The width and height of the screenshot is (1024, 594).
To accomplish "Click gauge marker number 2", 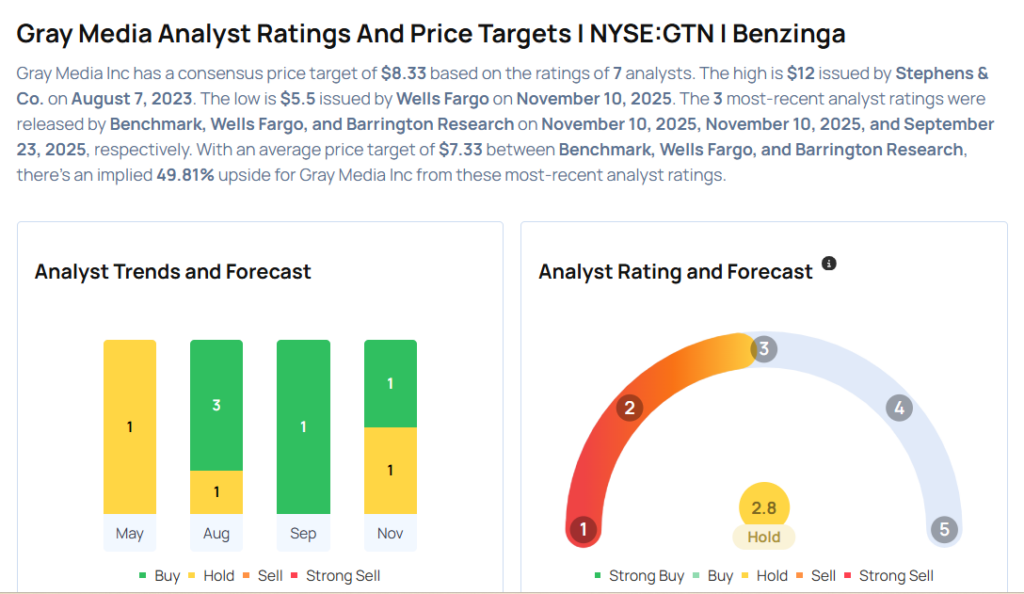I will click(x=630, y=408).
